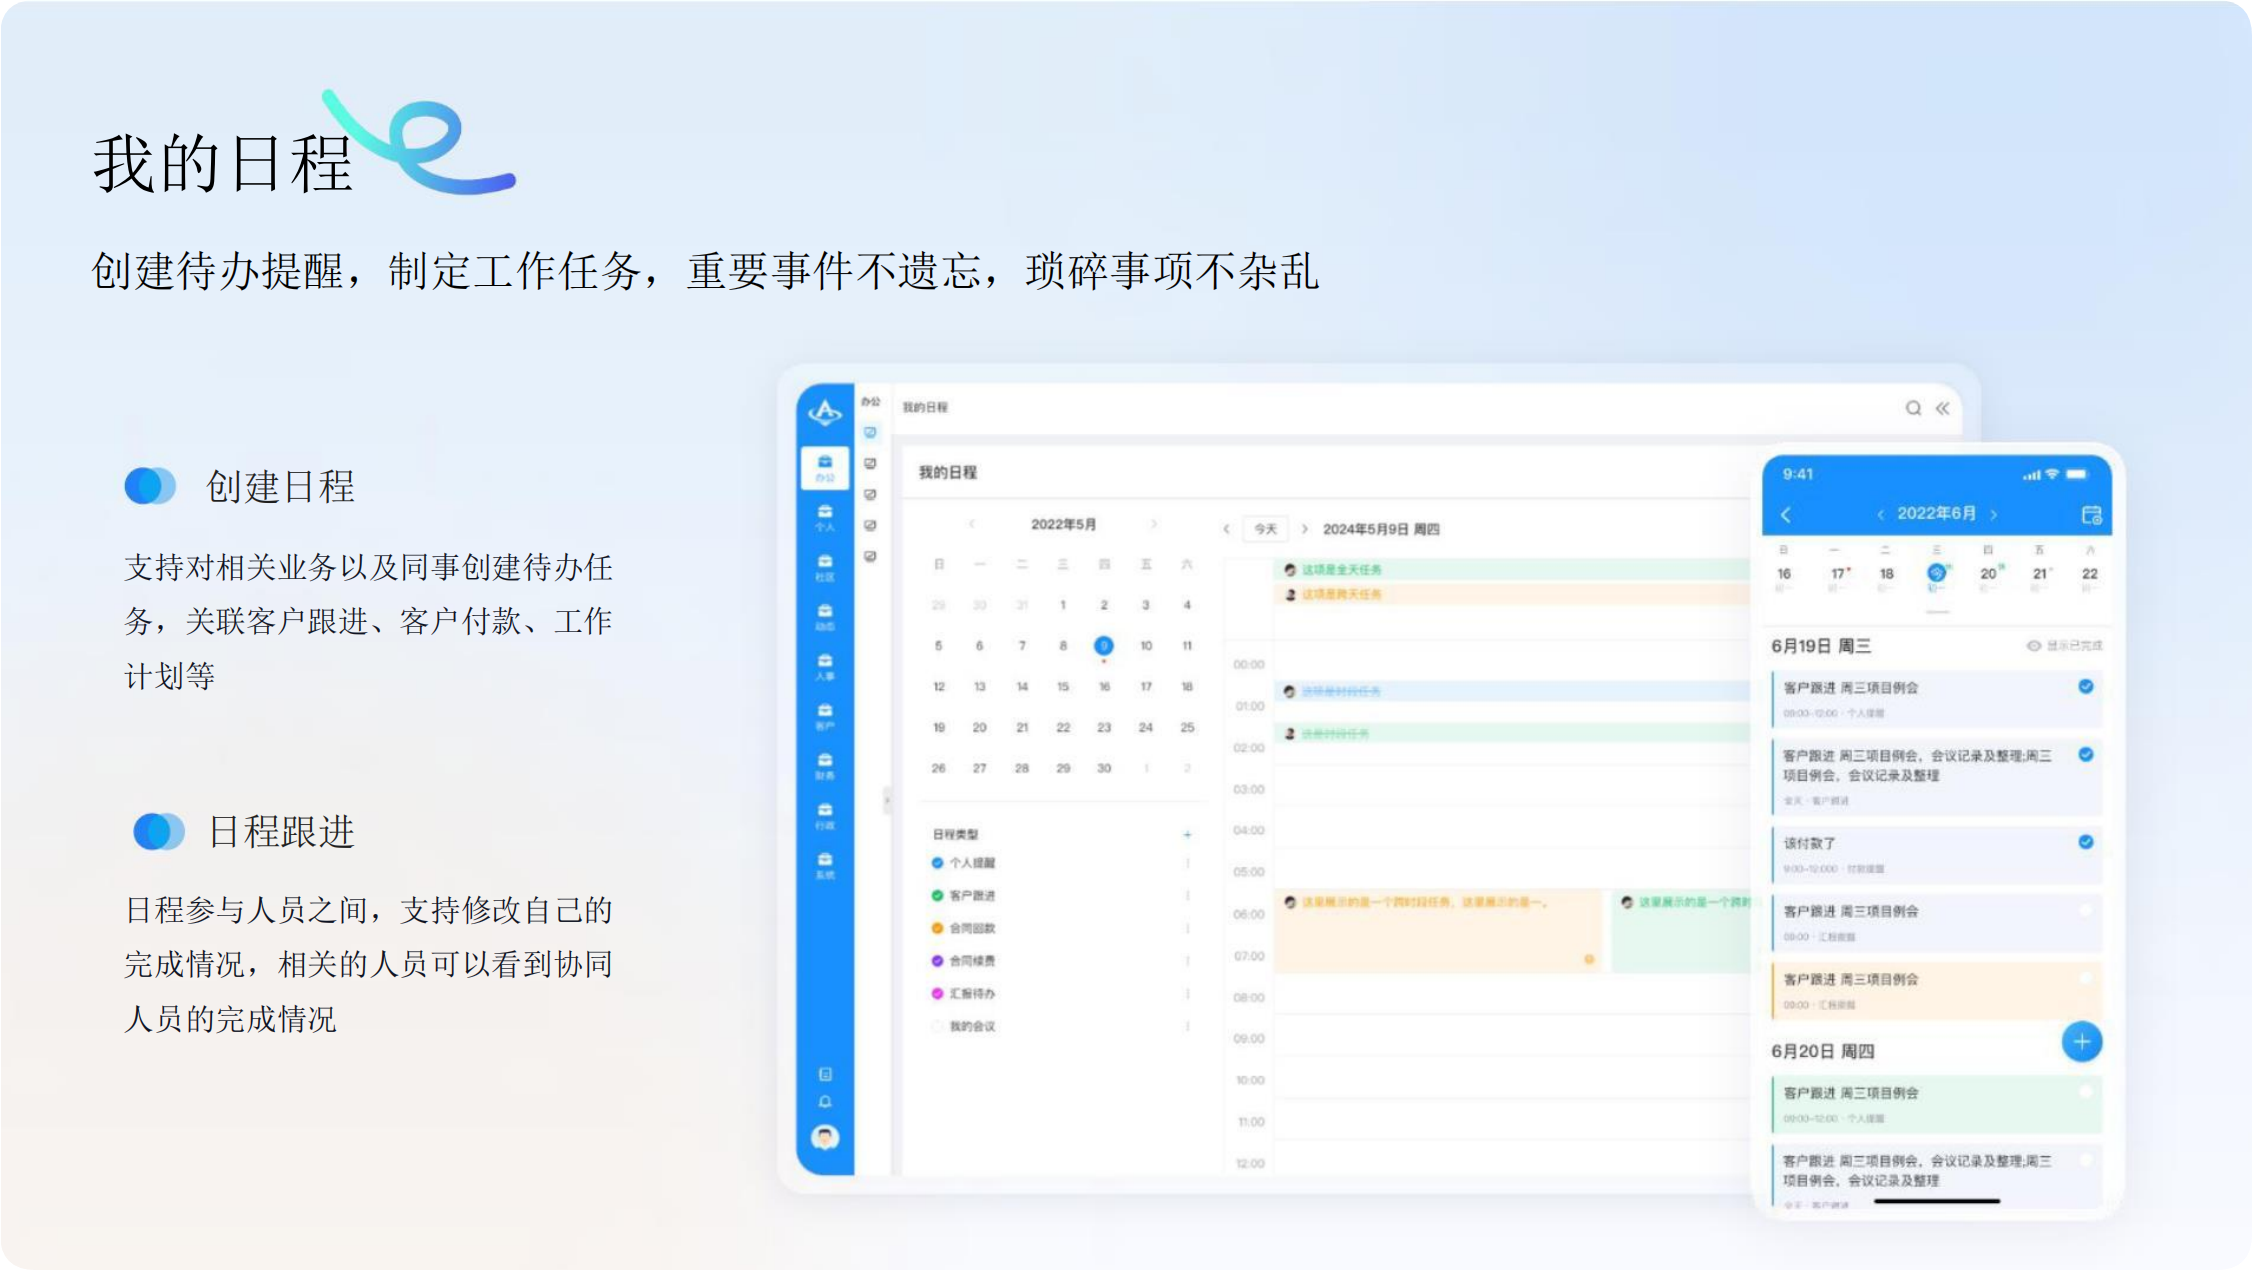Select the 办公 module tab in sidebar
Image resolution: width=2252 pixels, height=1270 pixels.
pyautogui.click(x=825, y=467)
